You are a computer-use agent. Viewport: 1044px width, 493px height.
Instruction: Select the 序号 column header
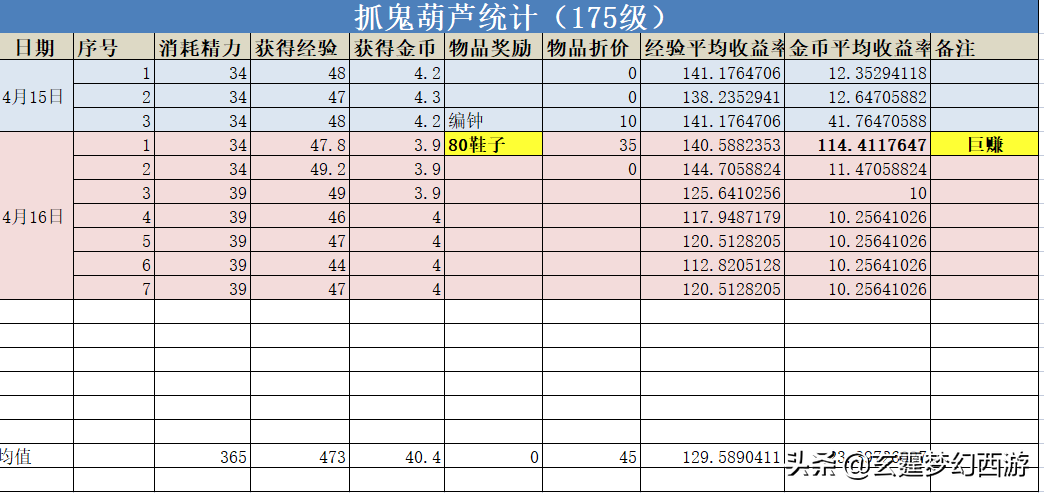click(x=113, y=48)
